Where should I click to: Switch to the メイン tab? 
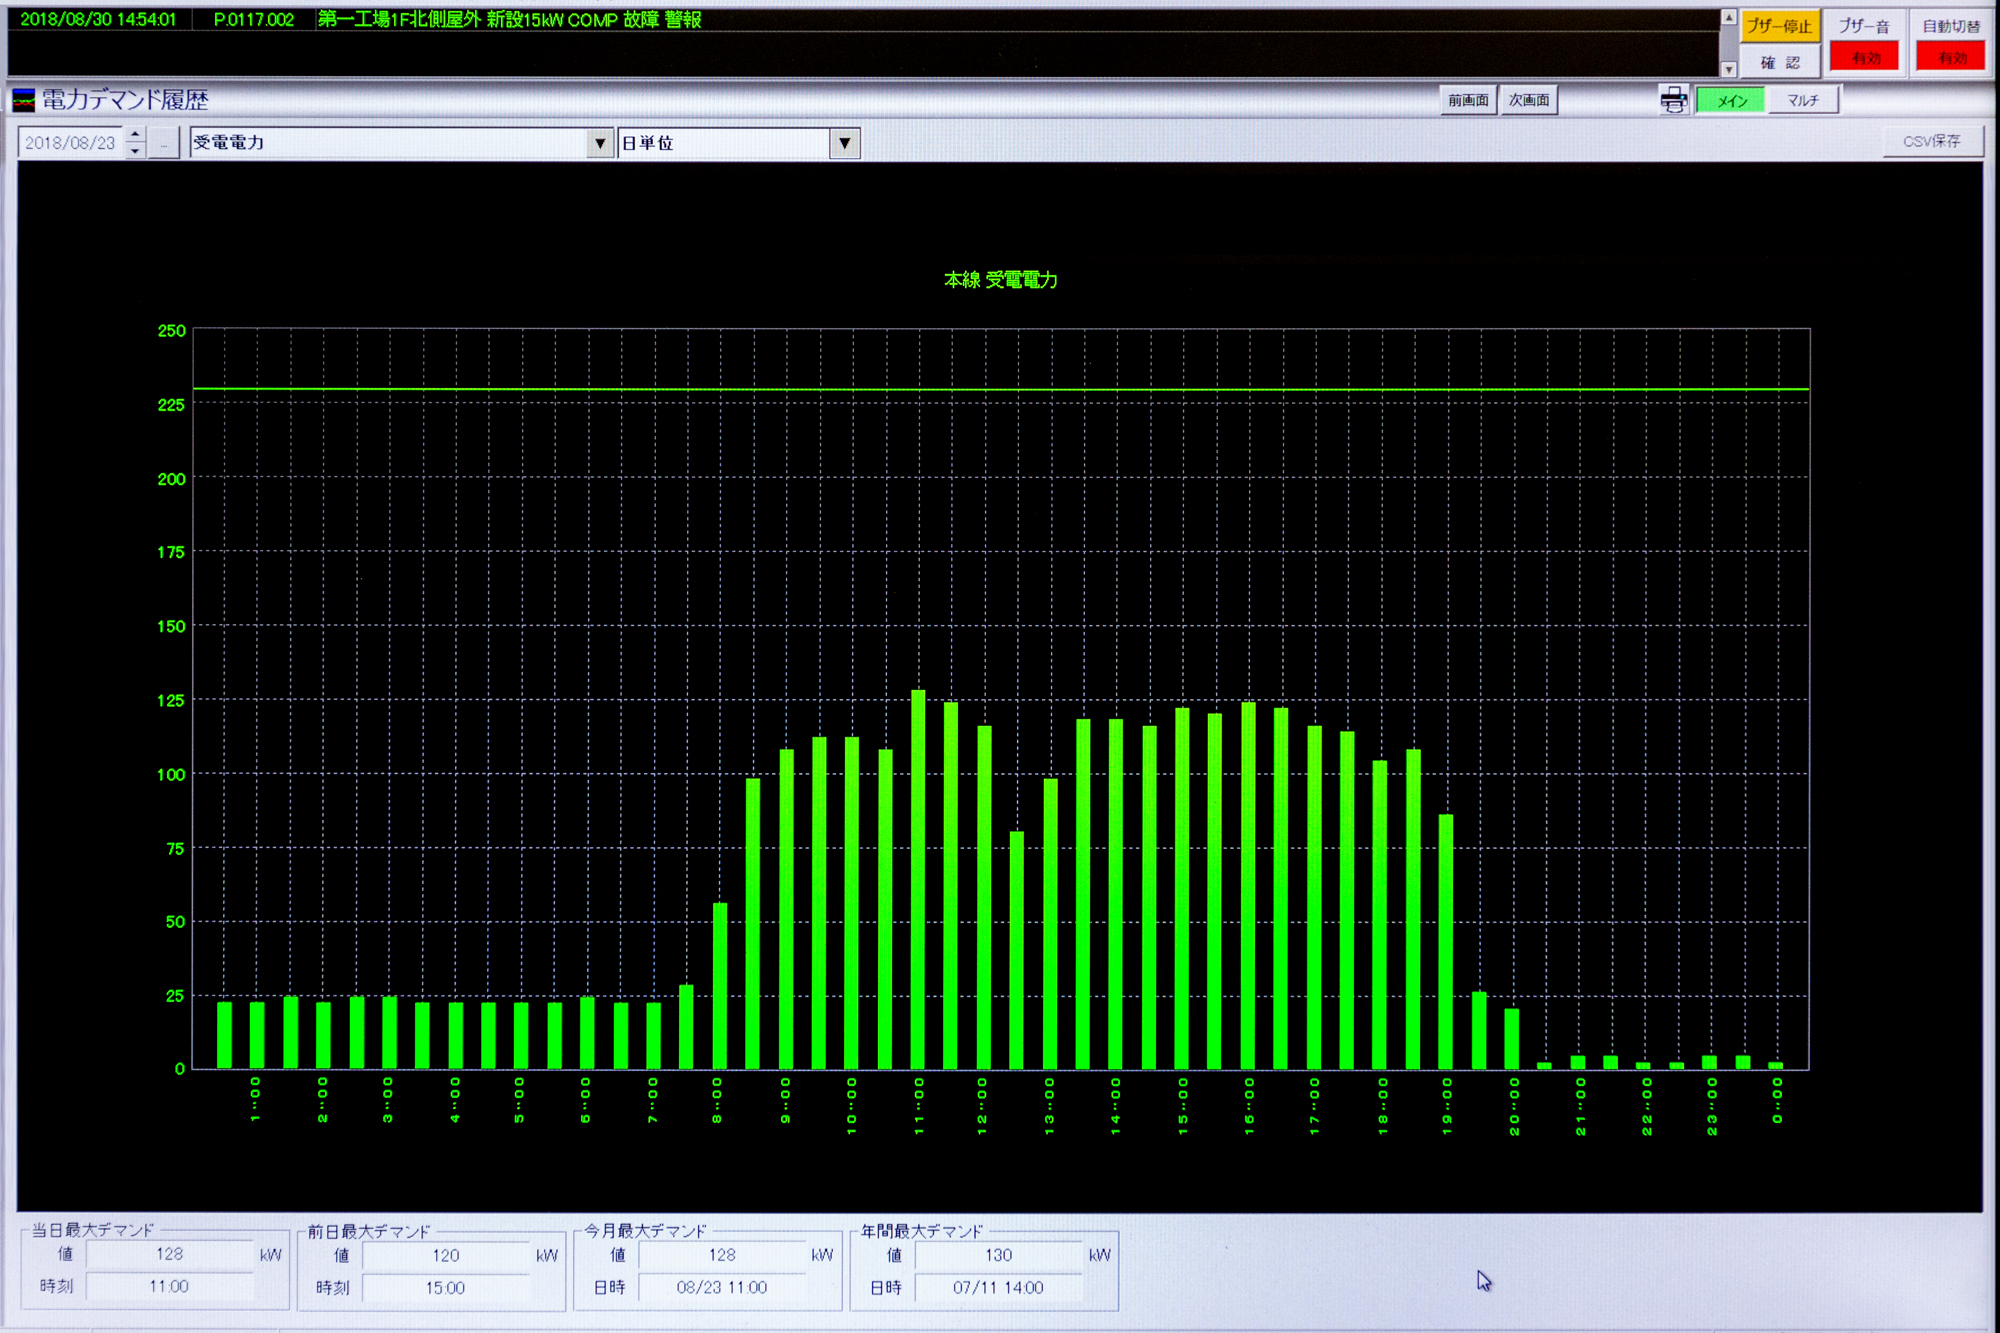click(x=1732, y=101)
